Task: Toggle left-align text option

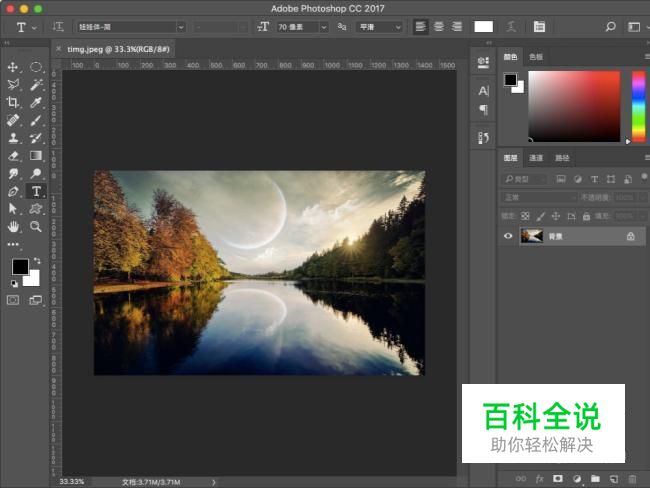Action: 421,26
